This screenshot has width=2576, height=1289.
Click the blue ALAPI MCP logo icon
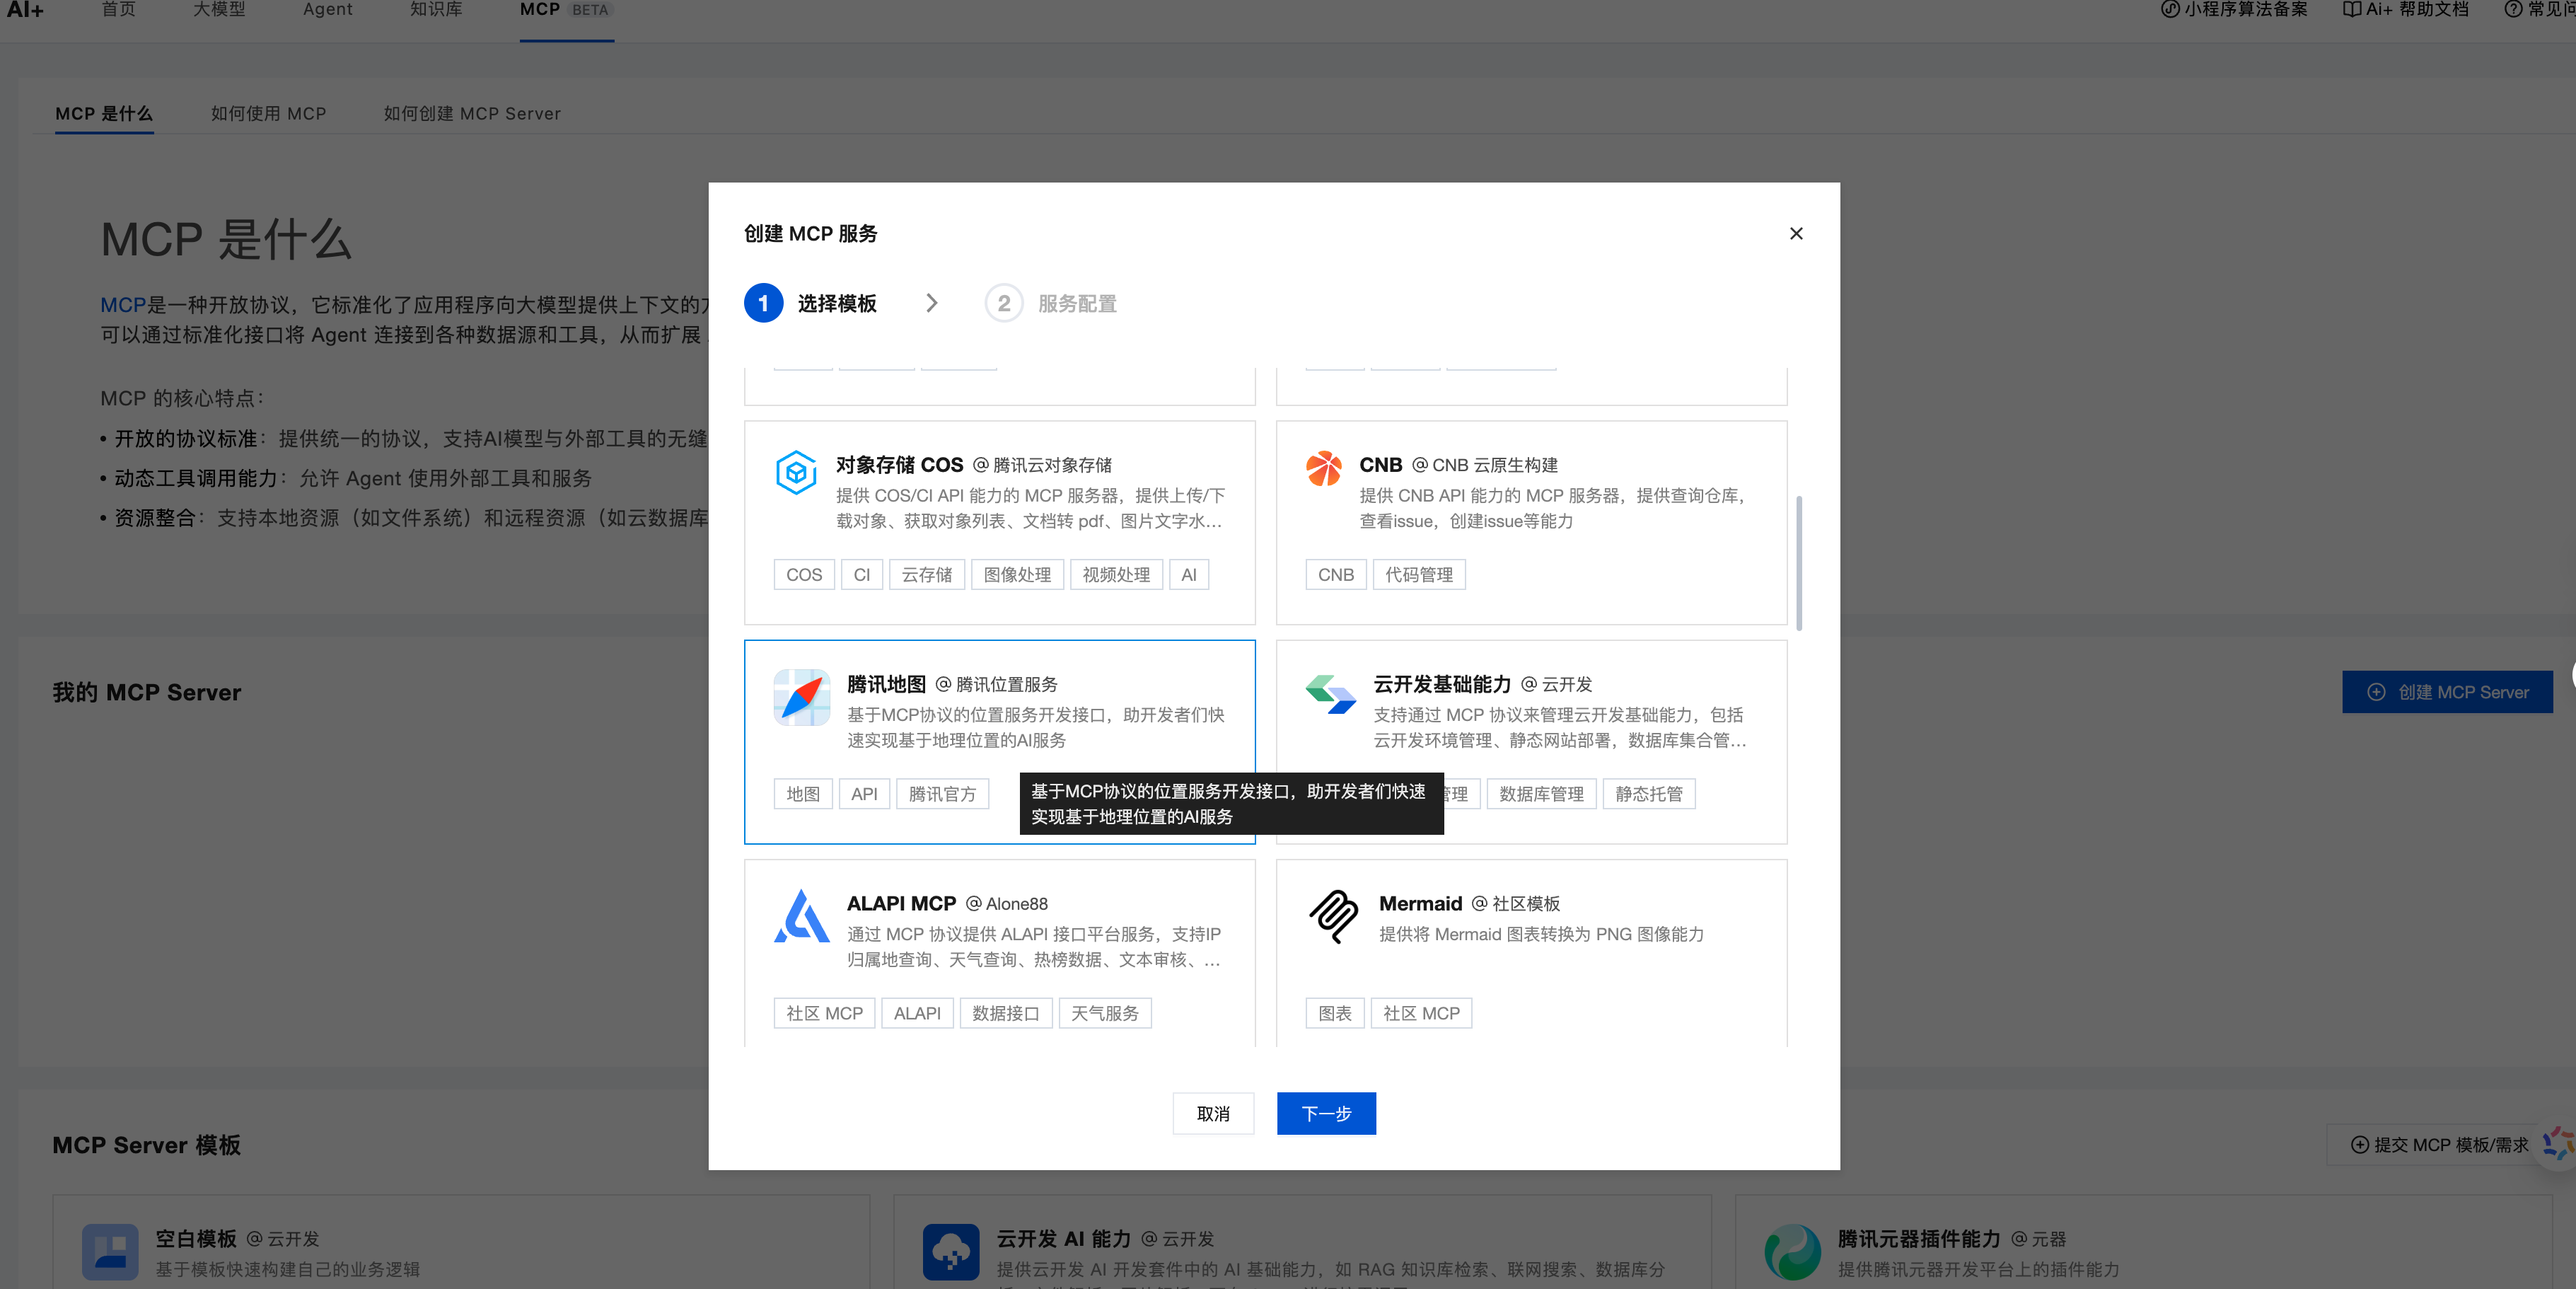[801, 916]
